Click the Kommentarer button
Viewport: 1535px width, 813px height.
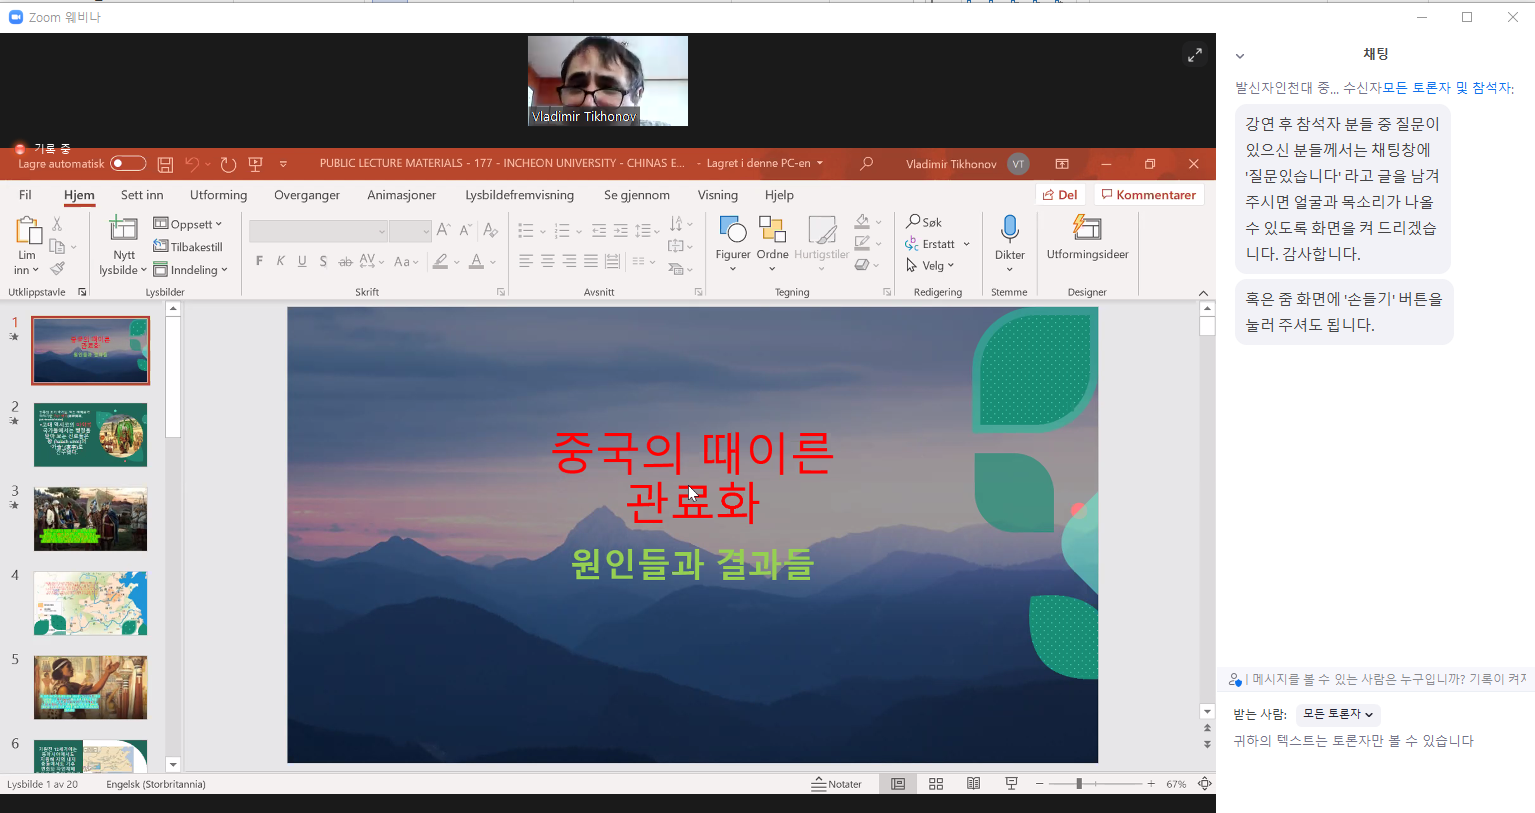click(x=1149, y=195)
